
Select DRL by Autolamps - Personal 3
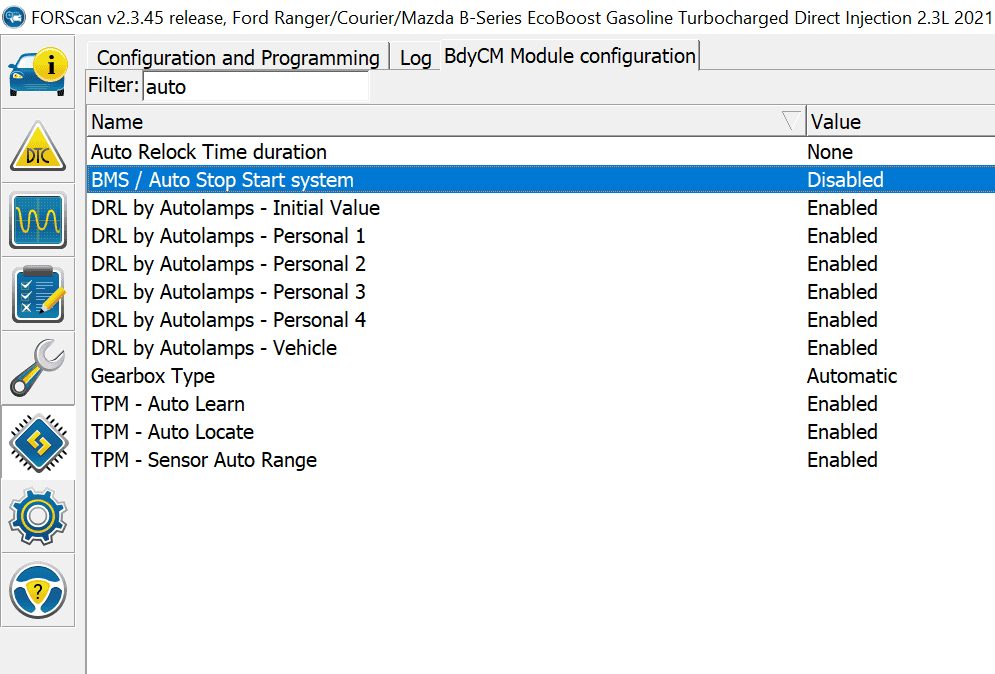(x=541, y=291)
